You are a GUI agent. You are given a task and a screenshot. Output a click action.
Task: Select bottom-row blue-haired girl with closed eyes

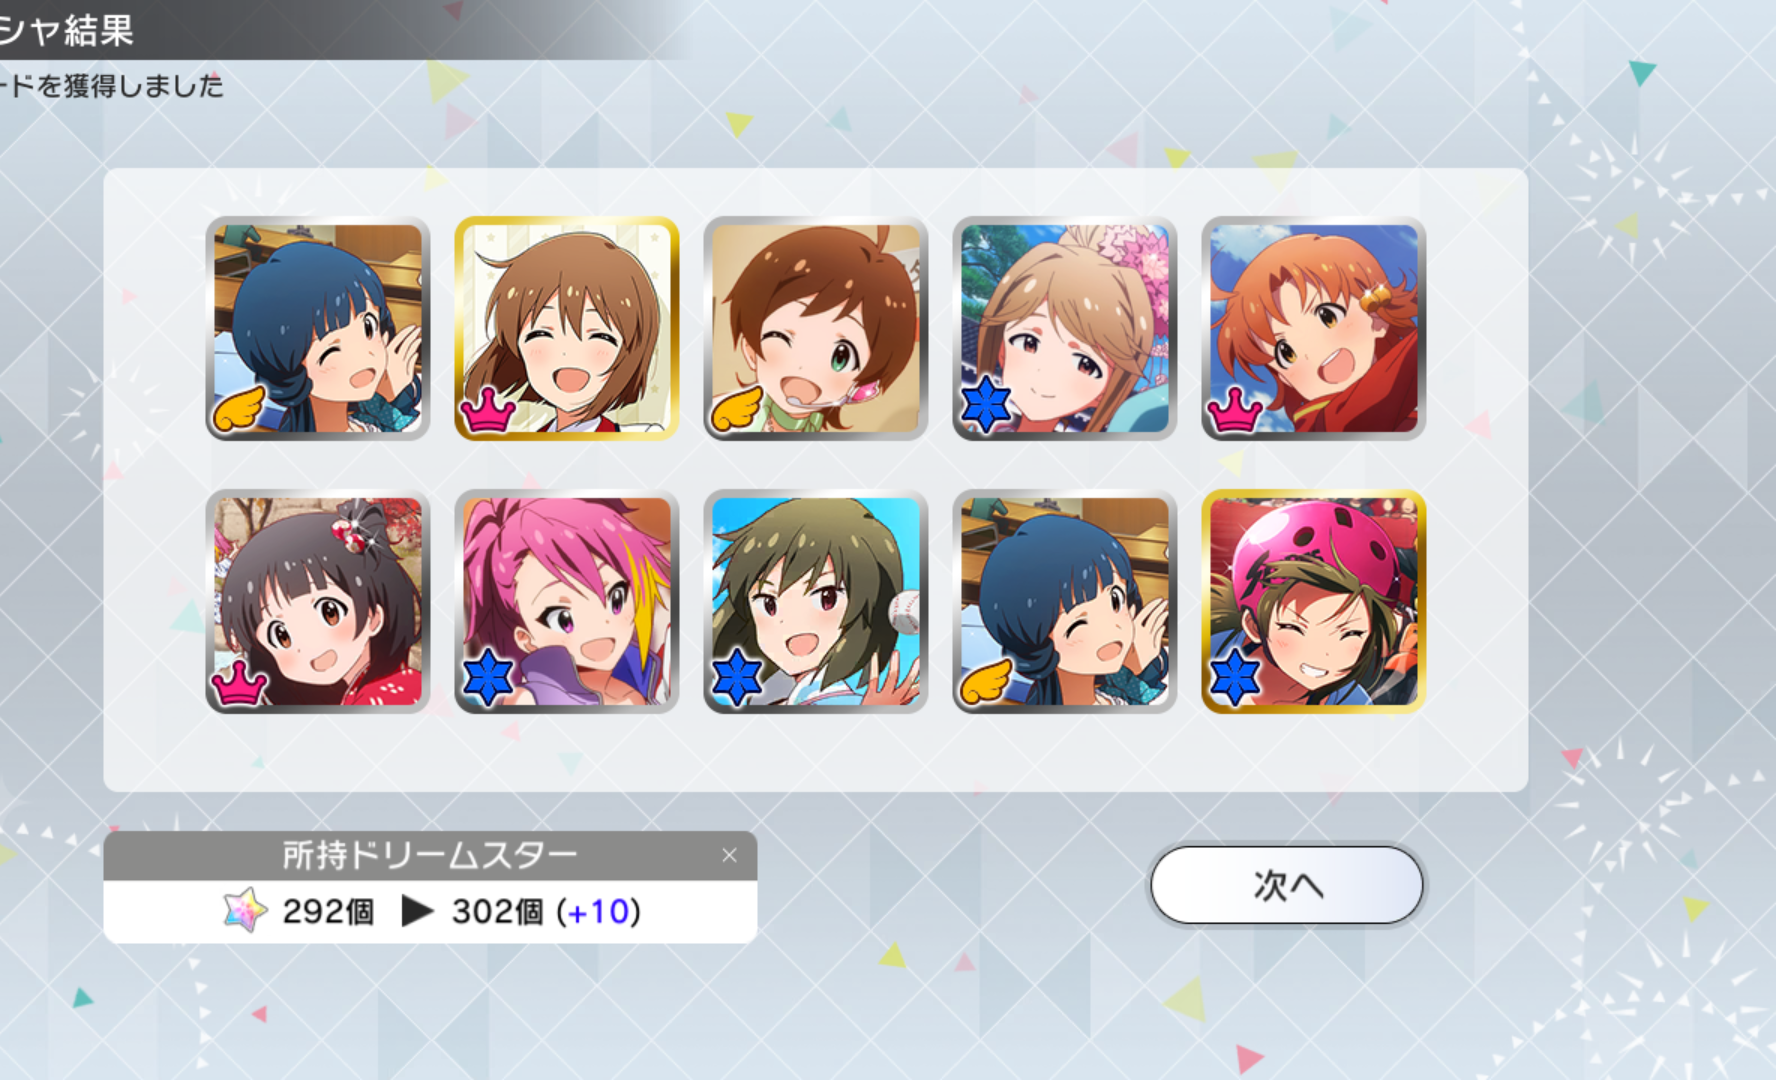tap(1065, 601)
